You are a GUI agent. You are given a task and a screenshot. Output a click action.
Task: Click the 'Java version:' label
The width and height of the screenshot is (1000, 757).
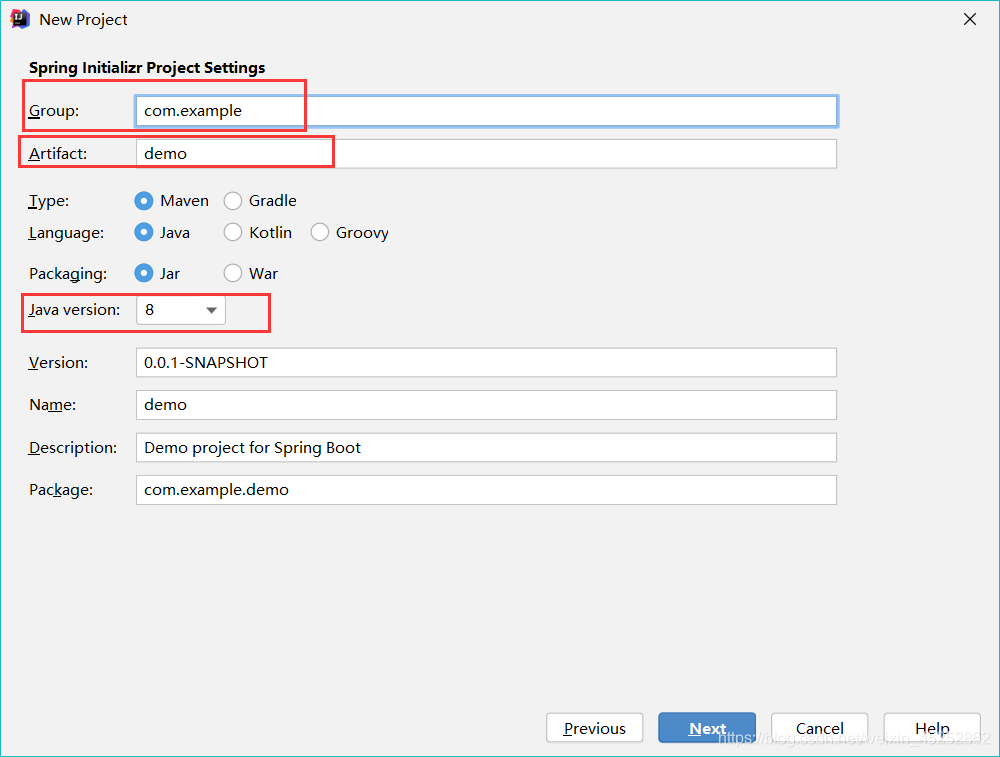point(75,310)
